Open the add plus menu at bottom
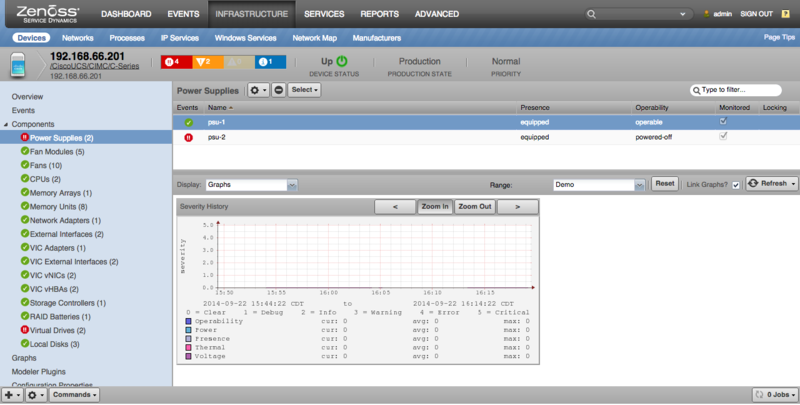 (12, 395)
